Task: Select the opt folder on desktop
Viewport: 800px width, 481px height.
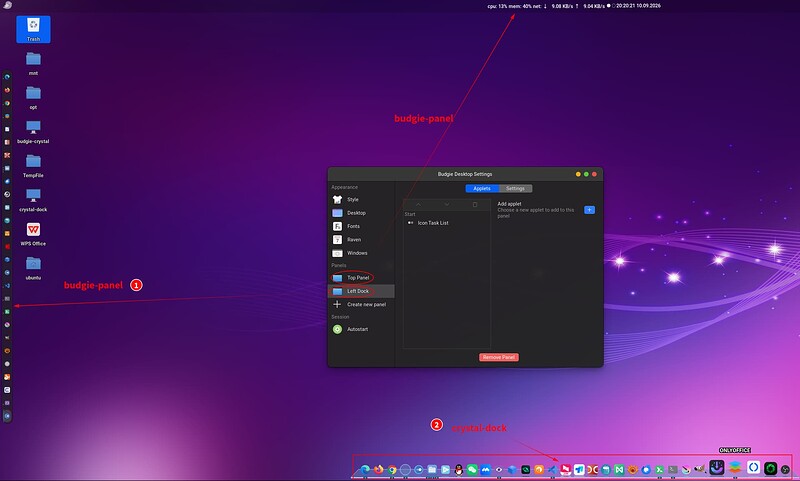Action: point(33,97)
